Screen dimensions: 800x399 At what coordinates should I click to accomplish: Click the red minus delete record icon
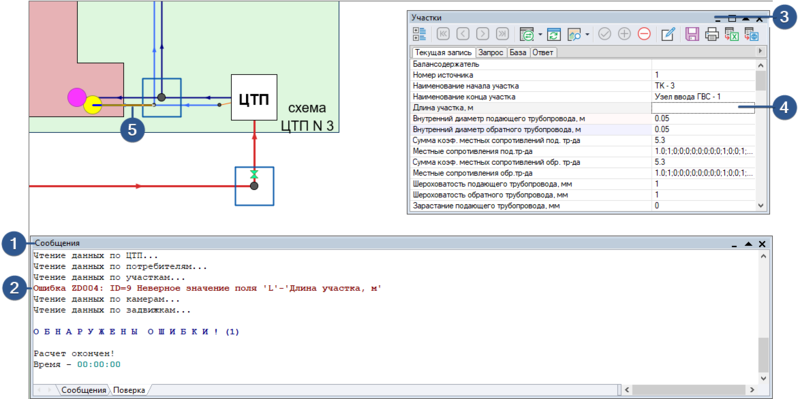[644, 34]
